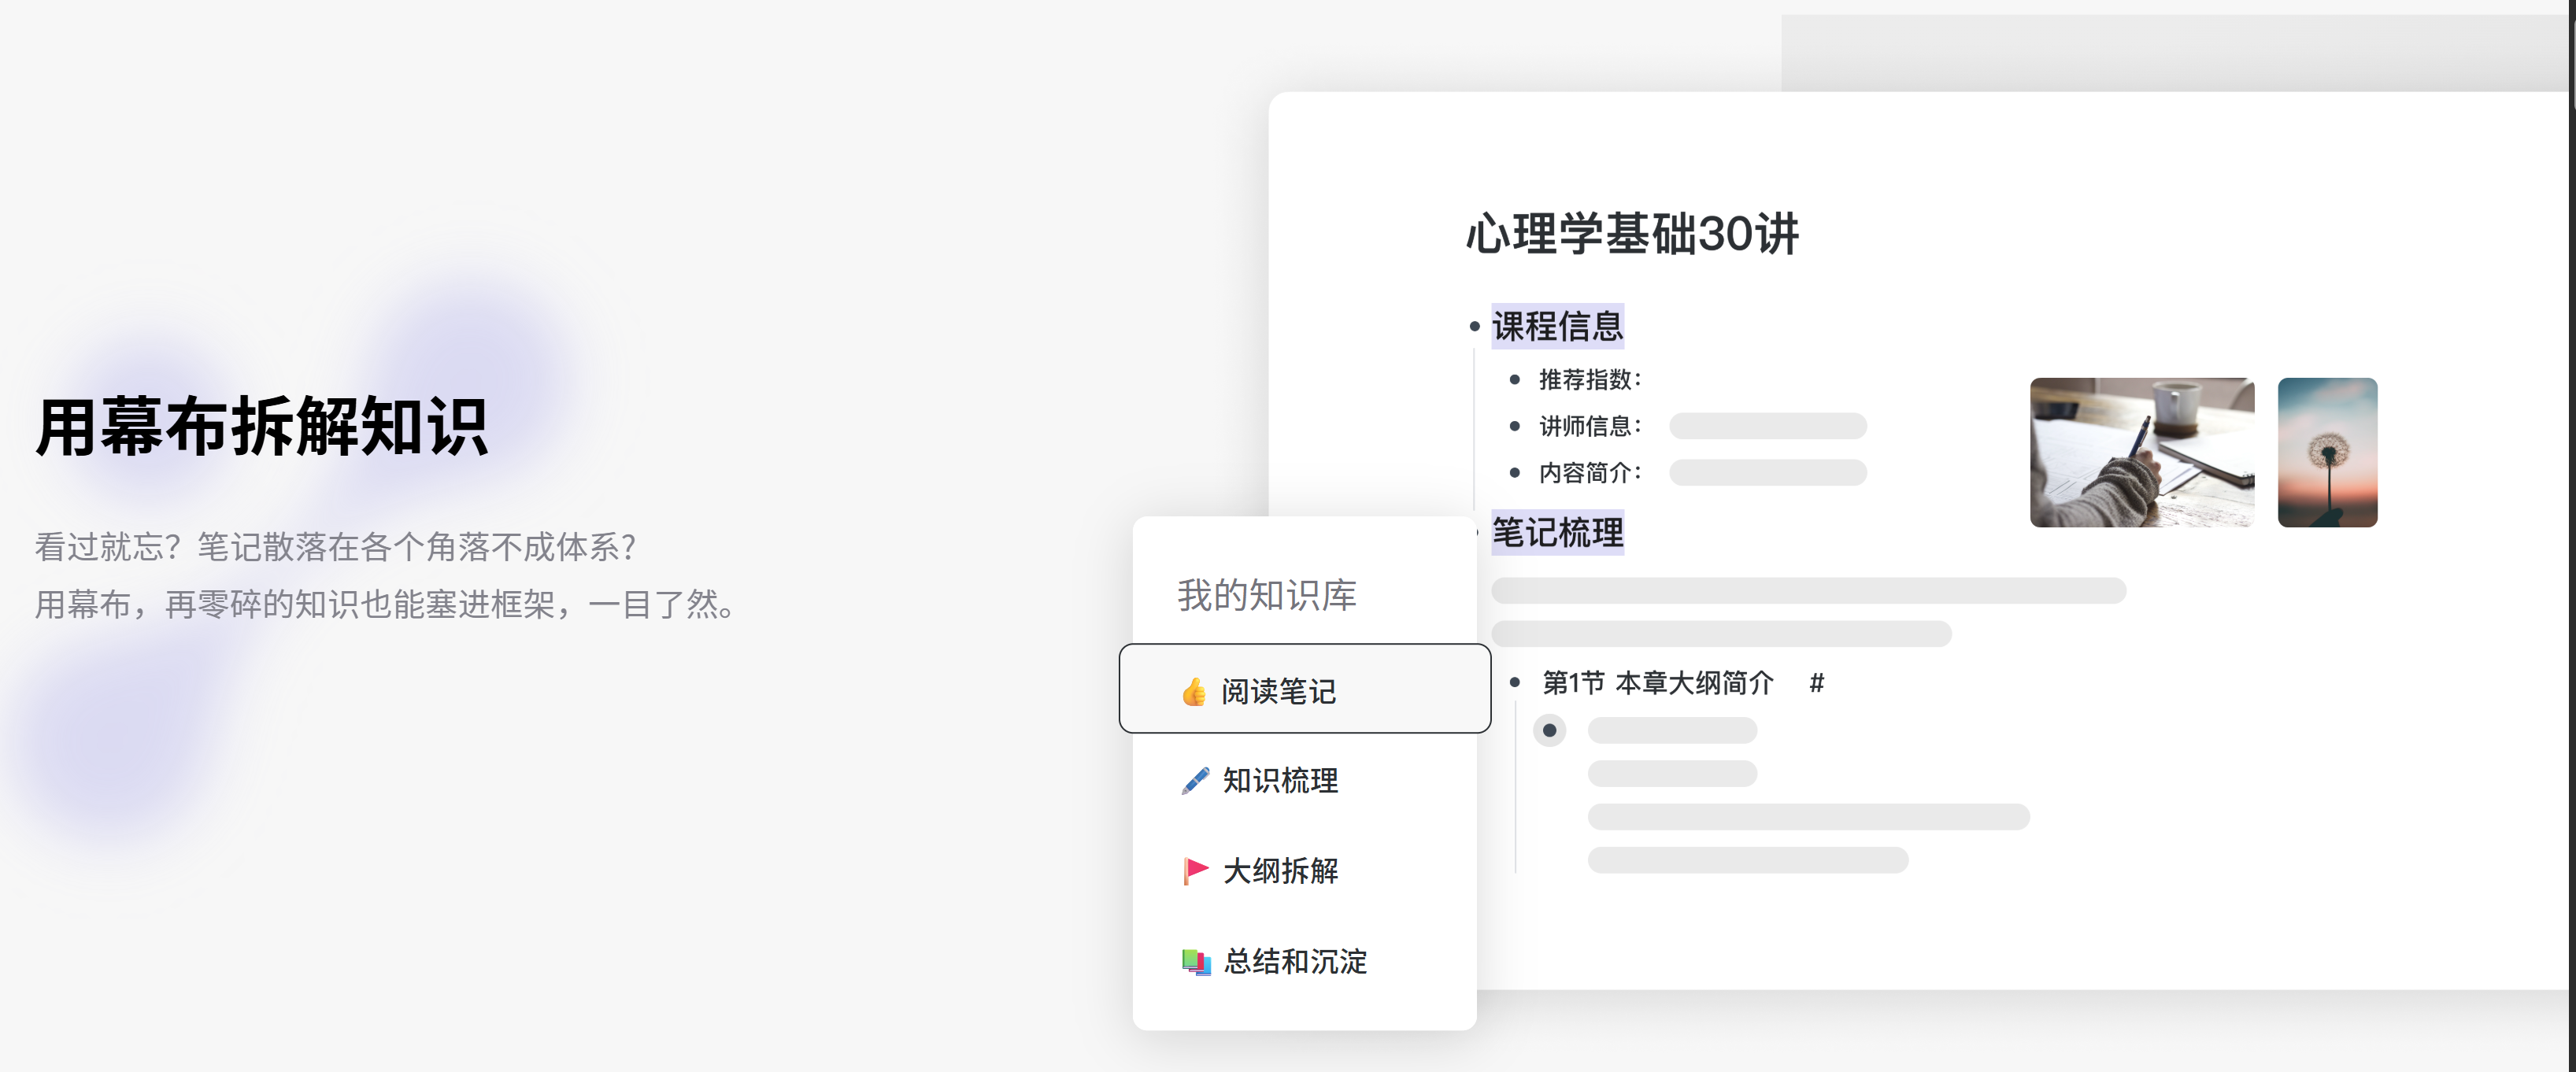Click the bullet before 推荐指数

pos(1515,379)
